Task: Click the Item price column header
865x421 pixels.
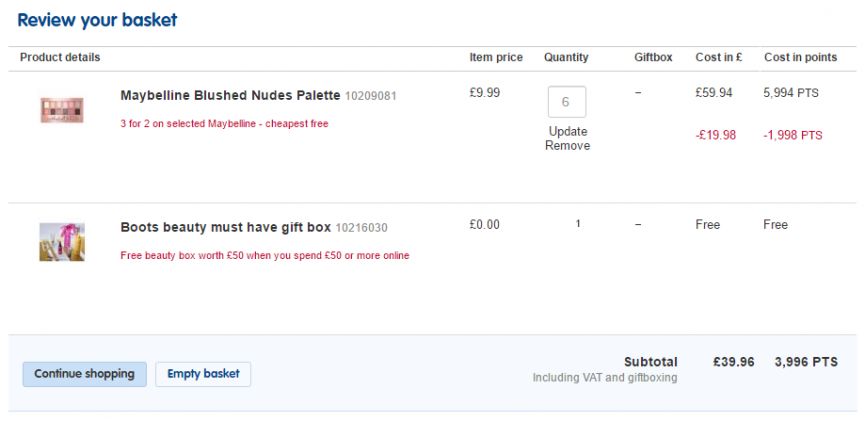Action: 496,57
